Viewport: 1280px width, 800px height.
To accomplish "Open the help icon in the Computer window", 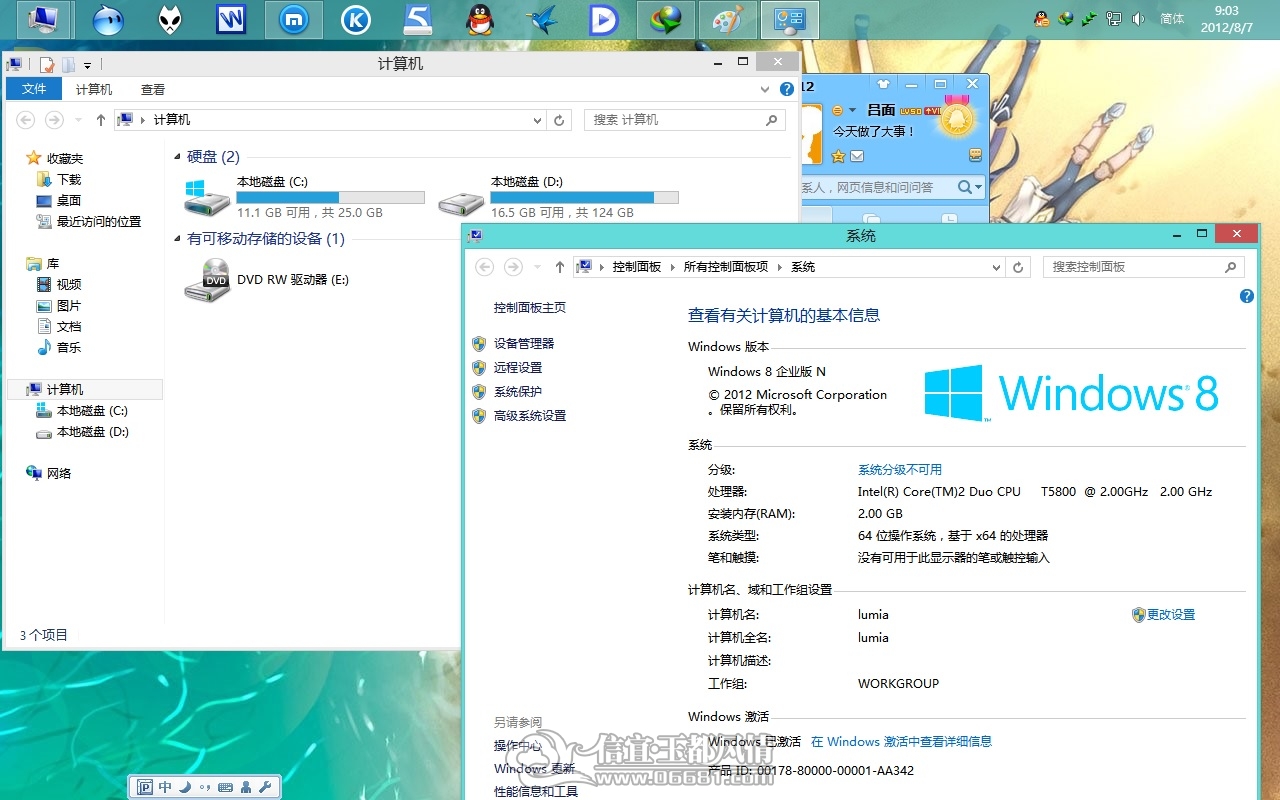I will tap(787, 89).
